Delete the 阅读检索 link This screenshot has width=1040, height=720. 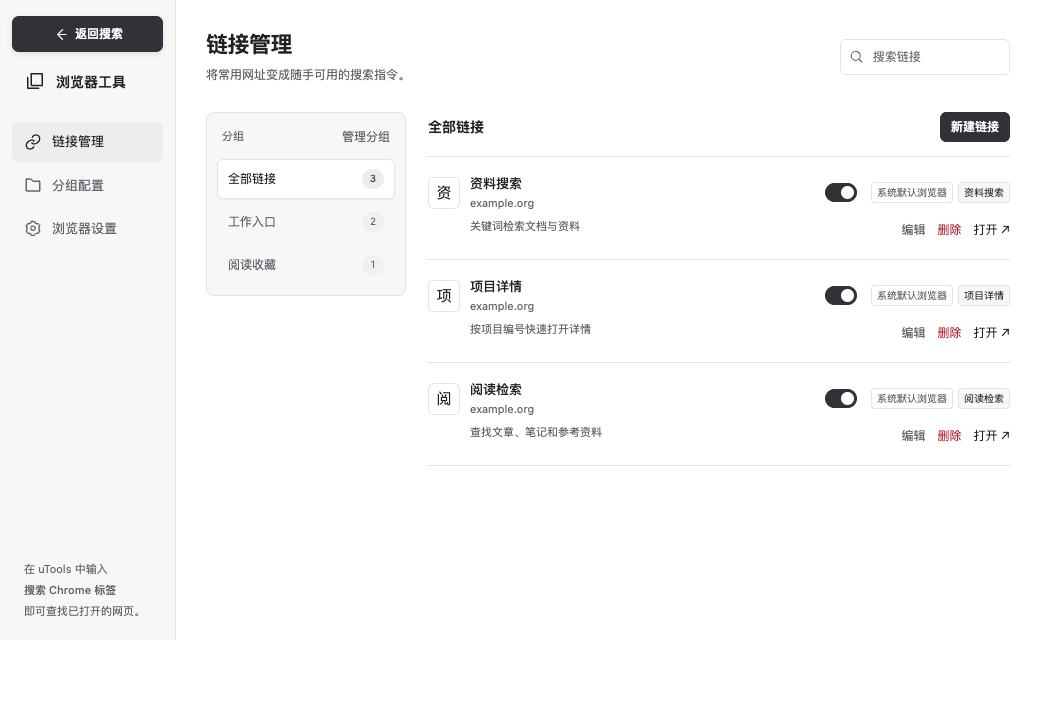[x=949, y=436]
